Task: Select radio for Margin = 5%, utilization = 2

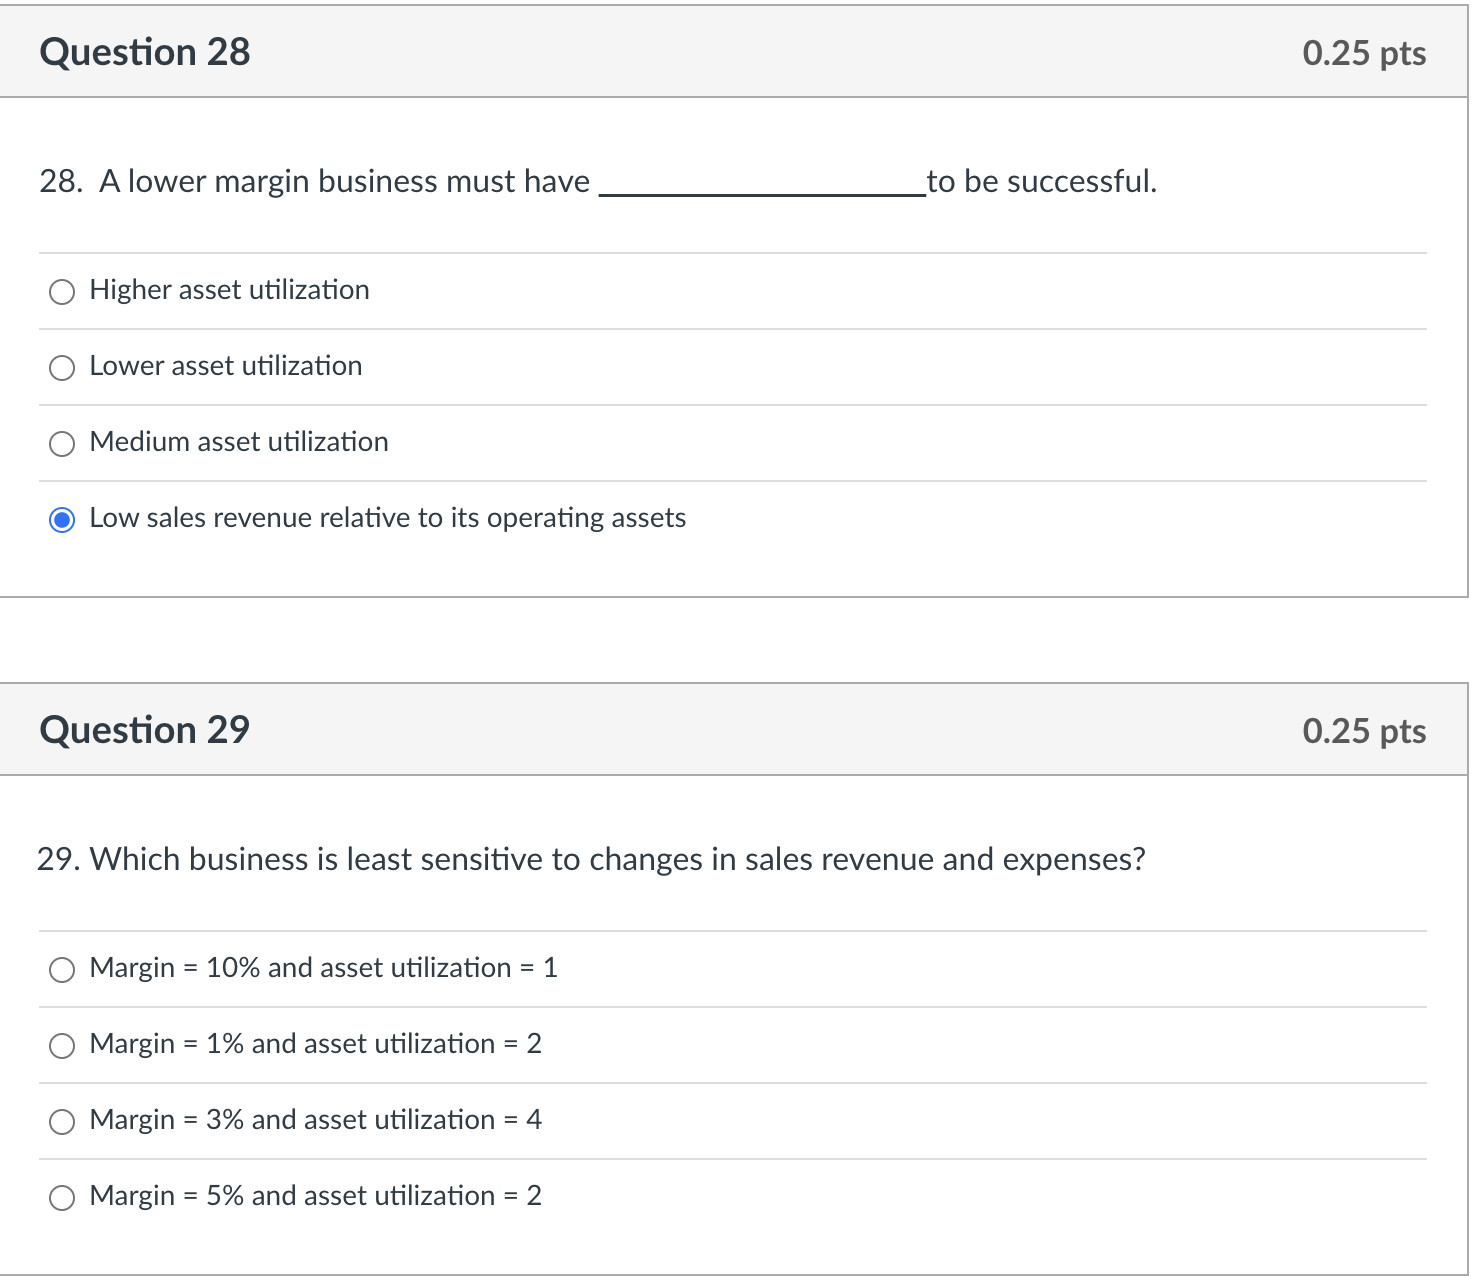Action: pyautogui.click(x=62, y=1198)
